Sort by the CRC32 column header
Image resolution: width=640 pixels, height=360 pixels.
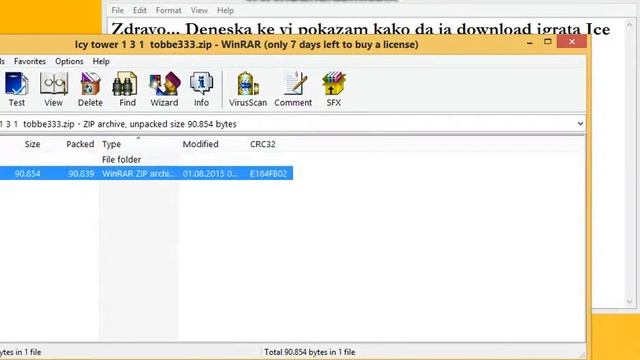click(x=262, y=144)
